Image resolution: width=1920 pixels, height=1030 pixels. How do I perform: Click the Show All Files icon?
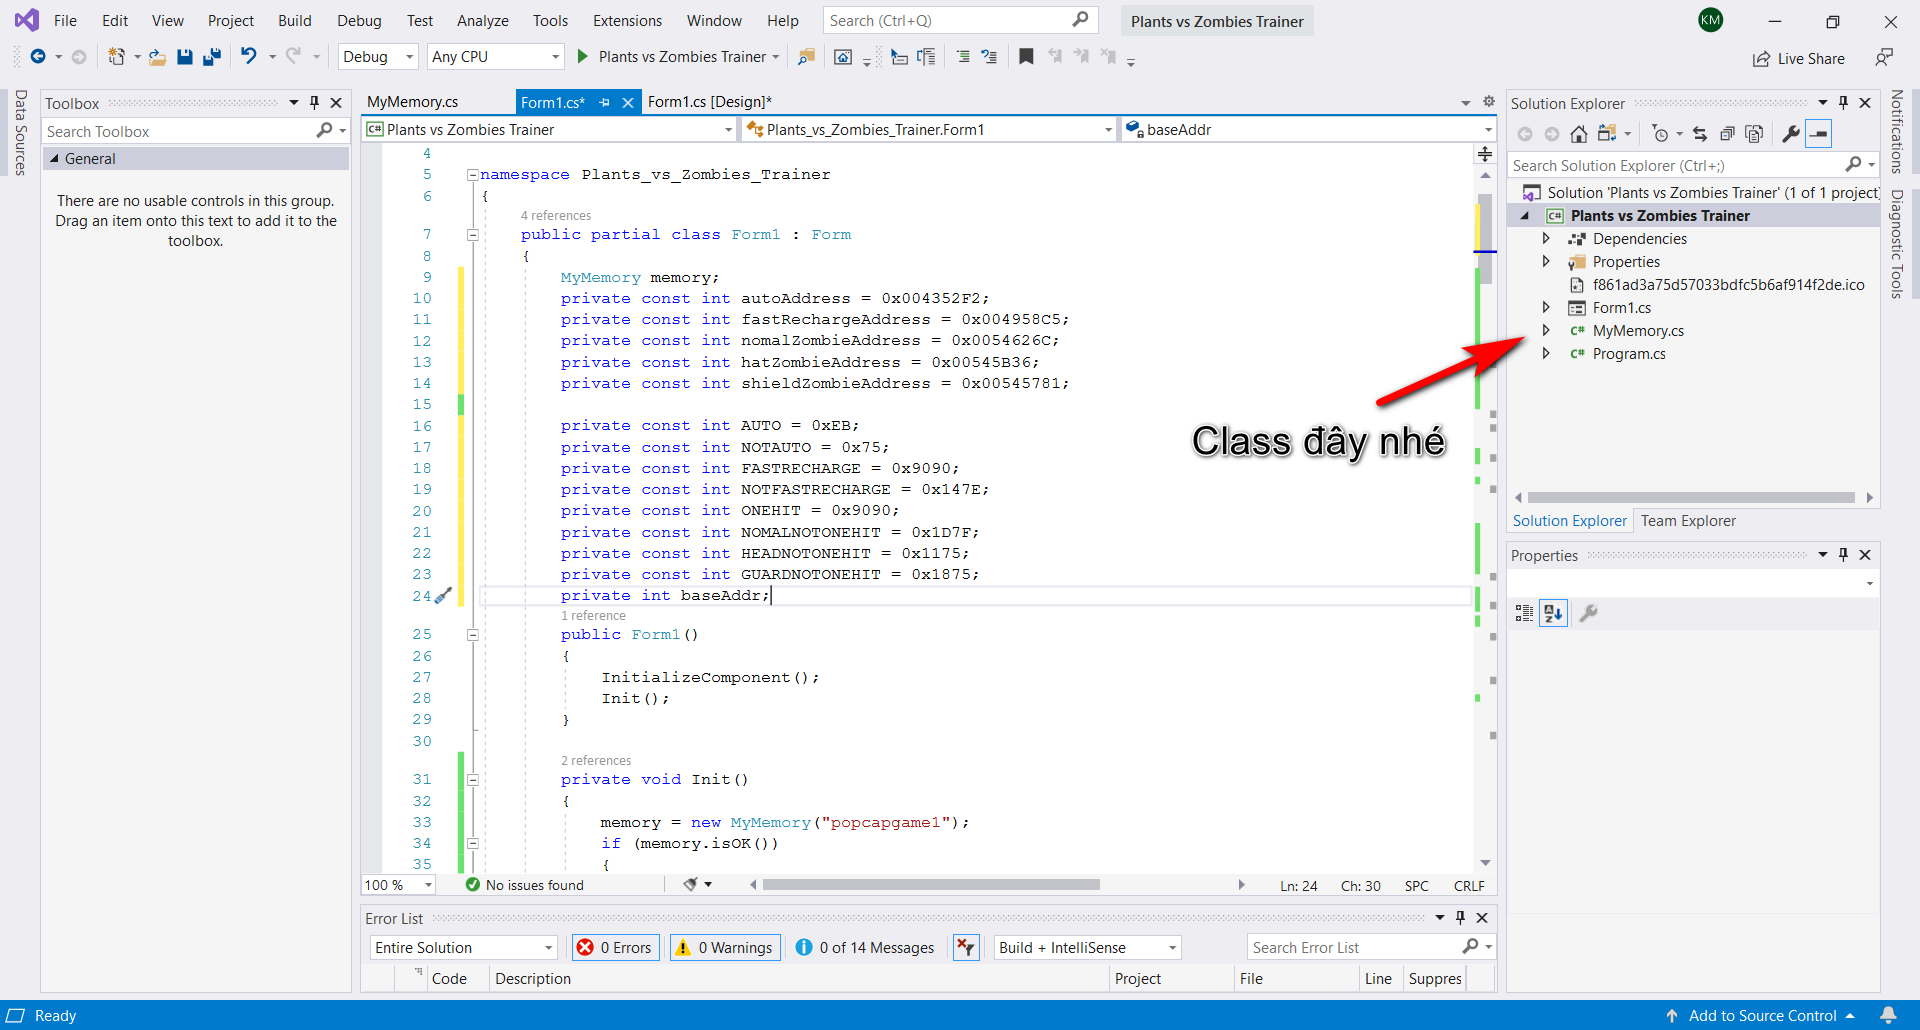(x=1754, y=134)
